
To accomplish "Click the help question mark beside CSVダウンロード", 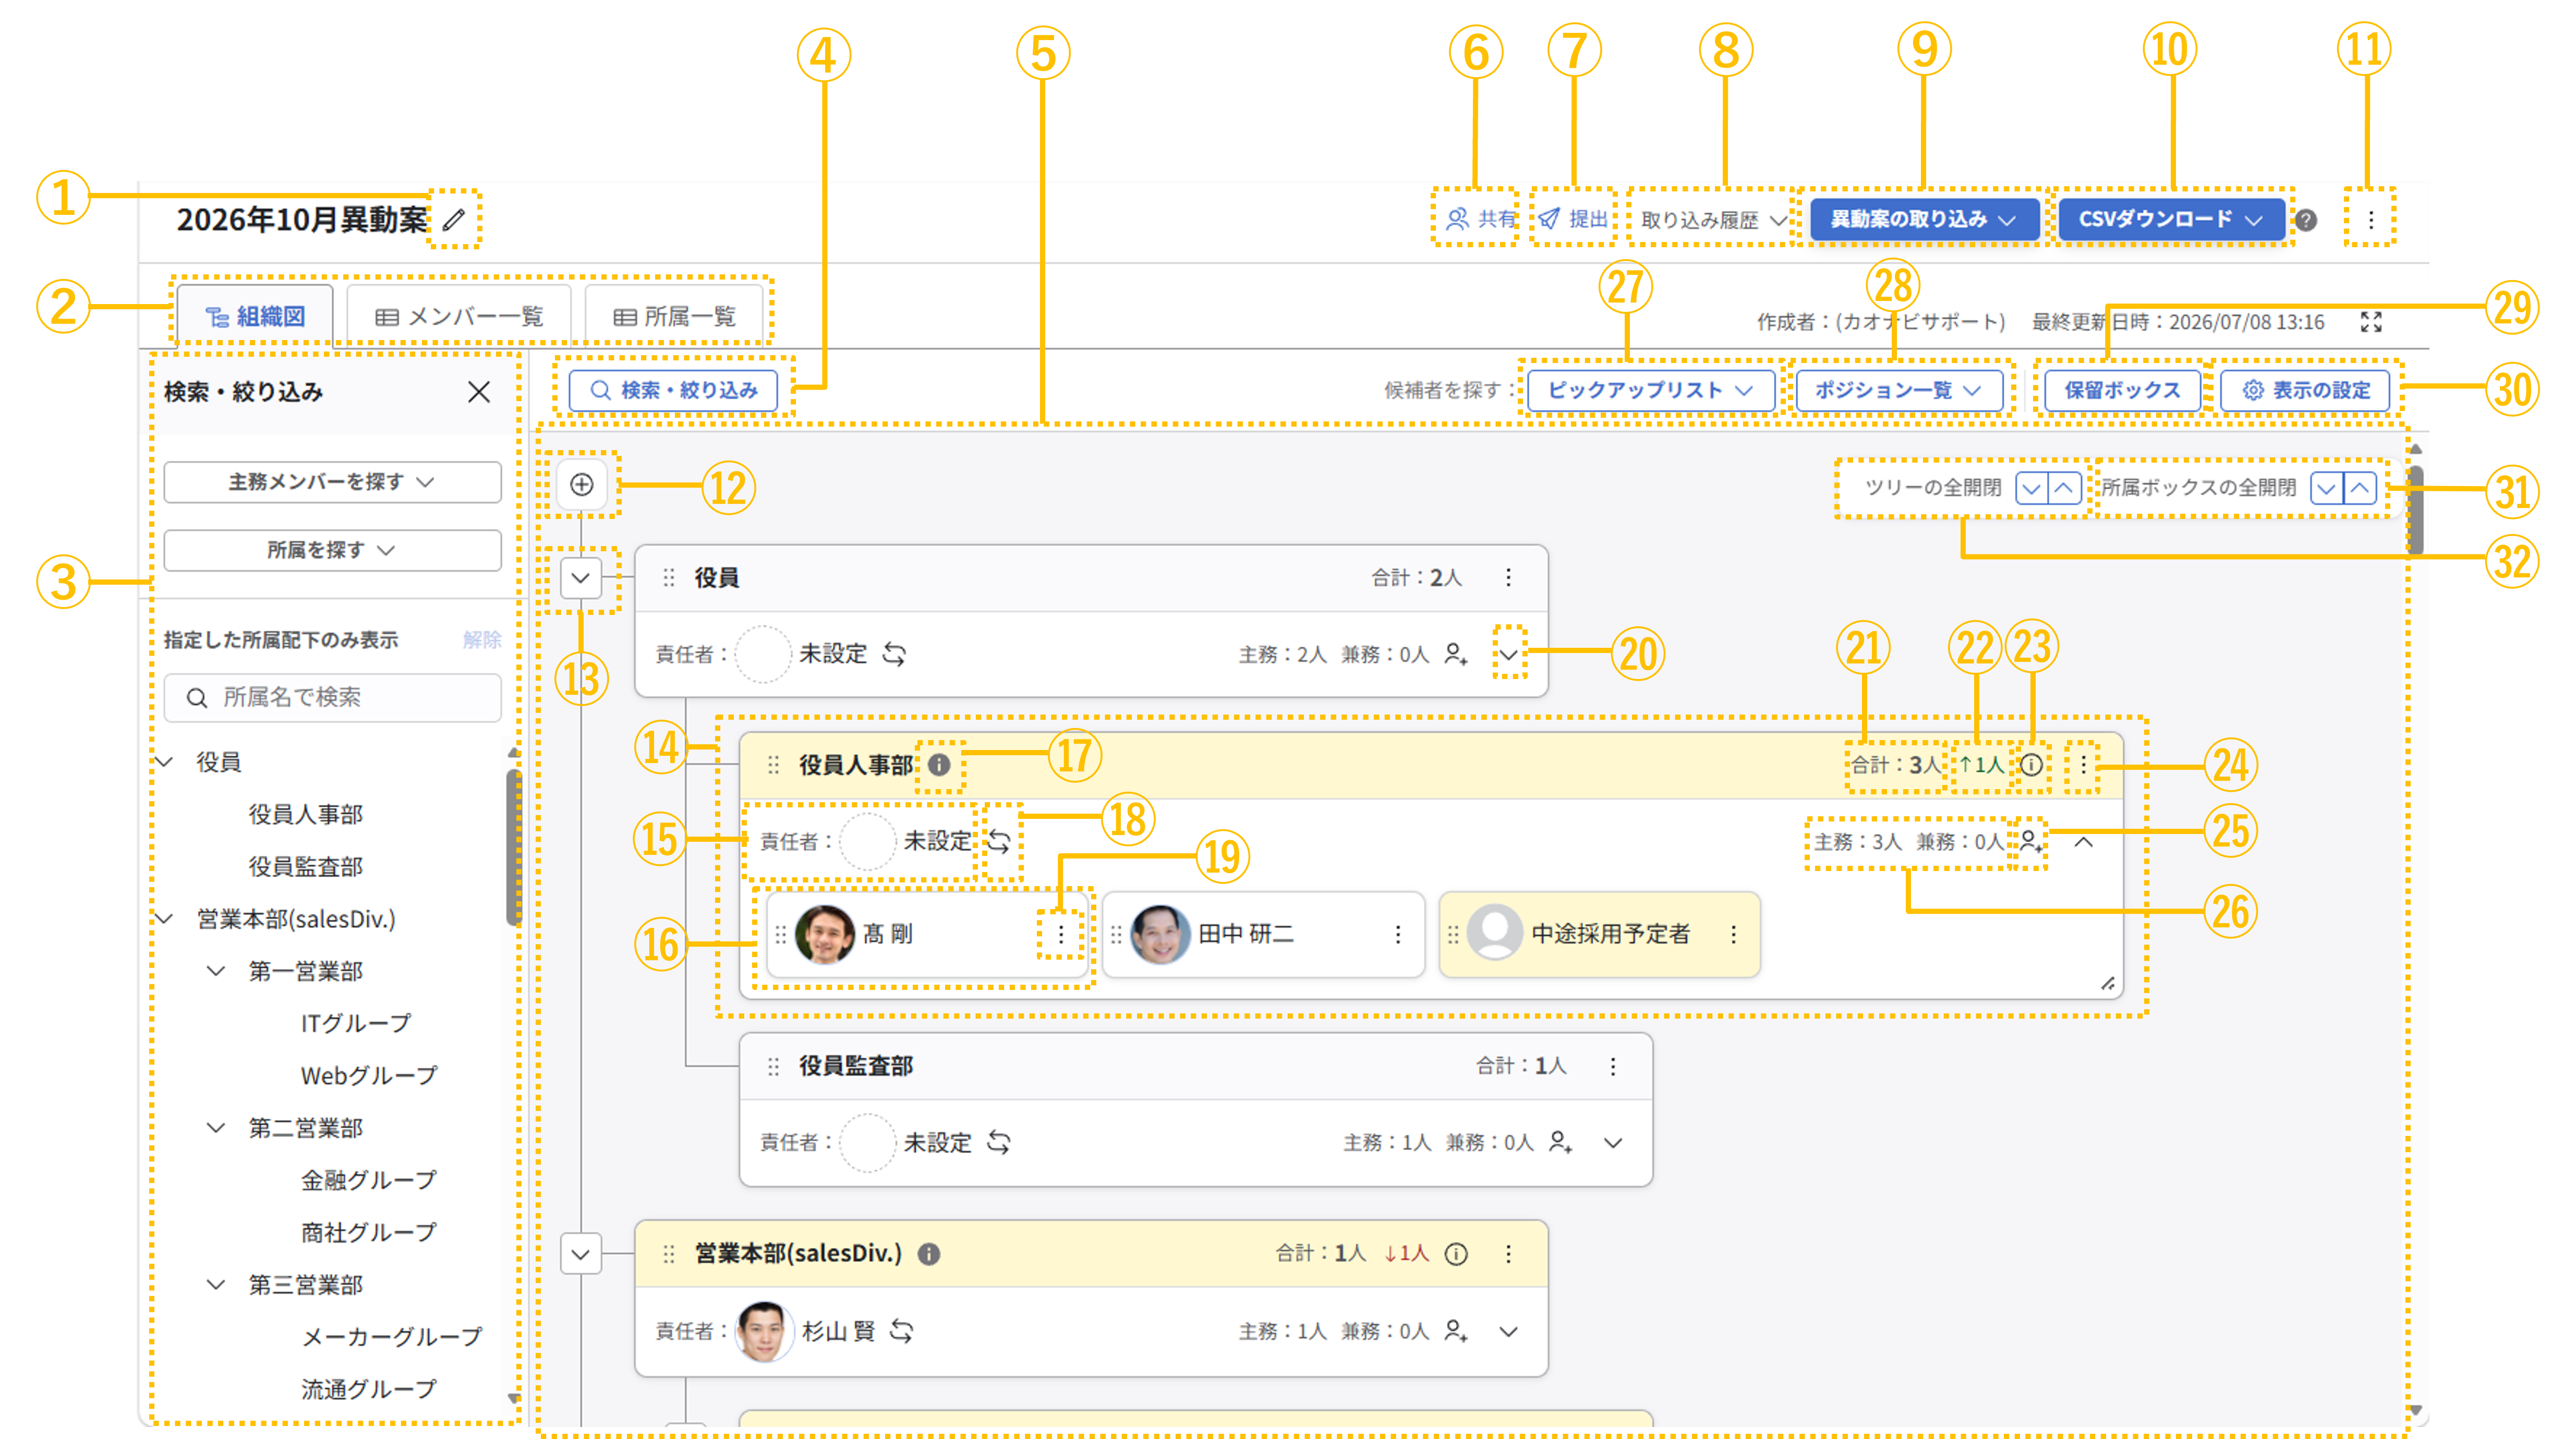I will coord(2306,220).
